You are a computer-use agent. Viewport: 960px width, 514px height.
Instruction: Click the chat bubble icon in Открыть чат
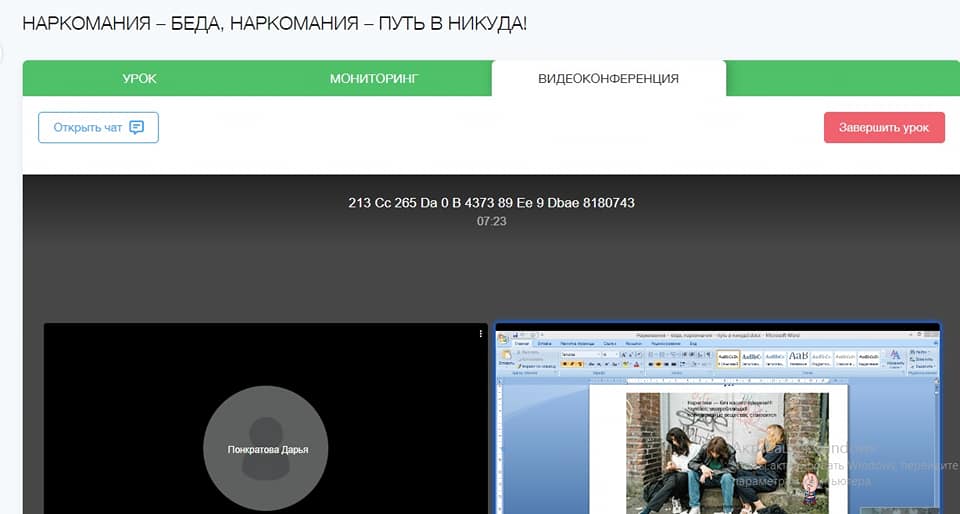(x=137, y=127)
